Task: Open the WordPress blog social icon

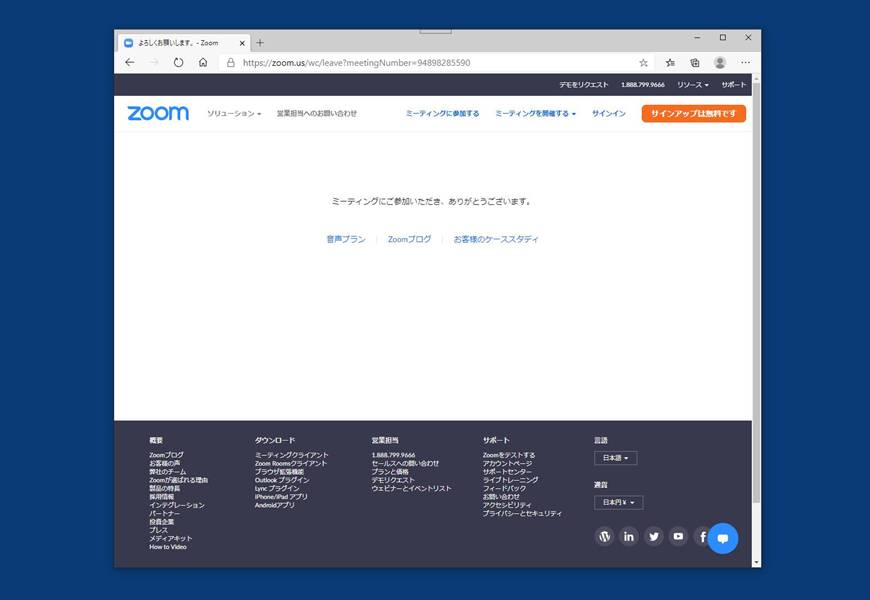Action: click(x=604, y=537)
